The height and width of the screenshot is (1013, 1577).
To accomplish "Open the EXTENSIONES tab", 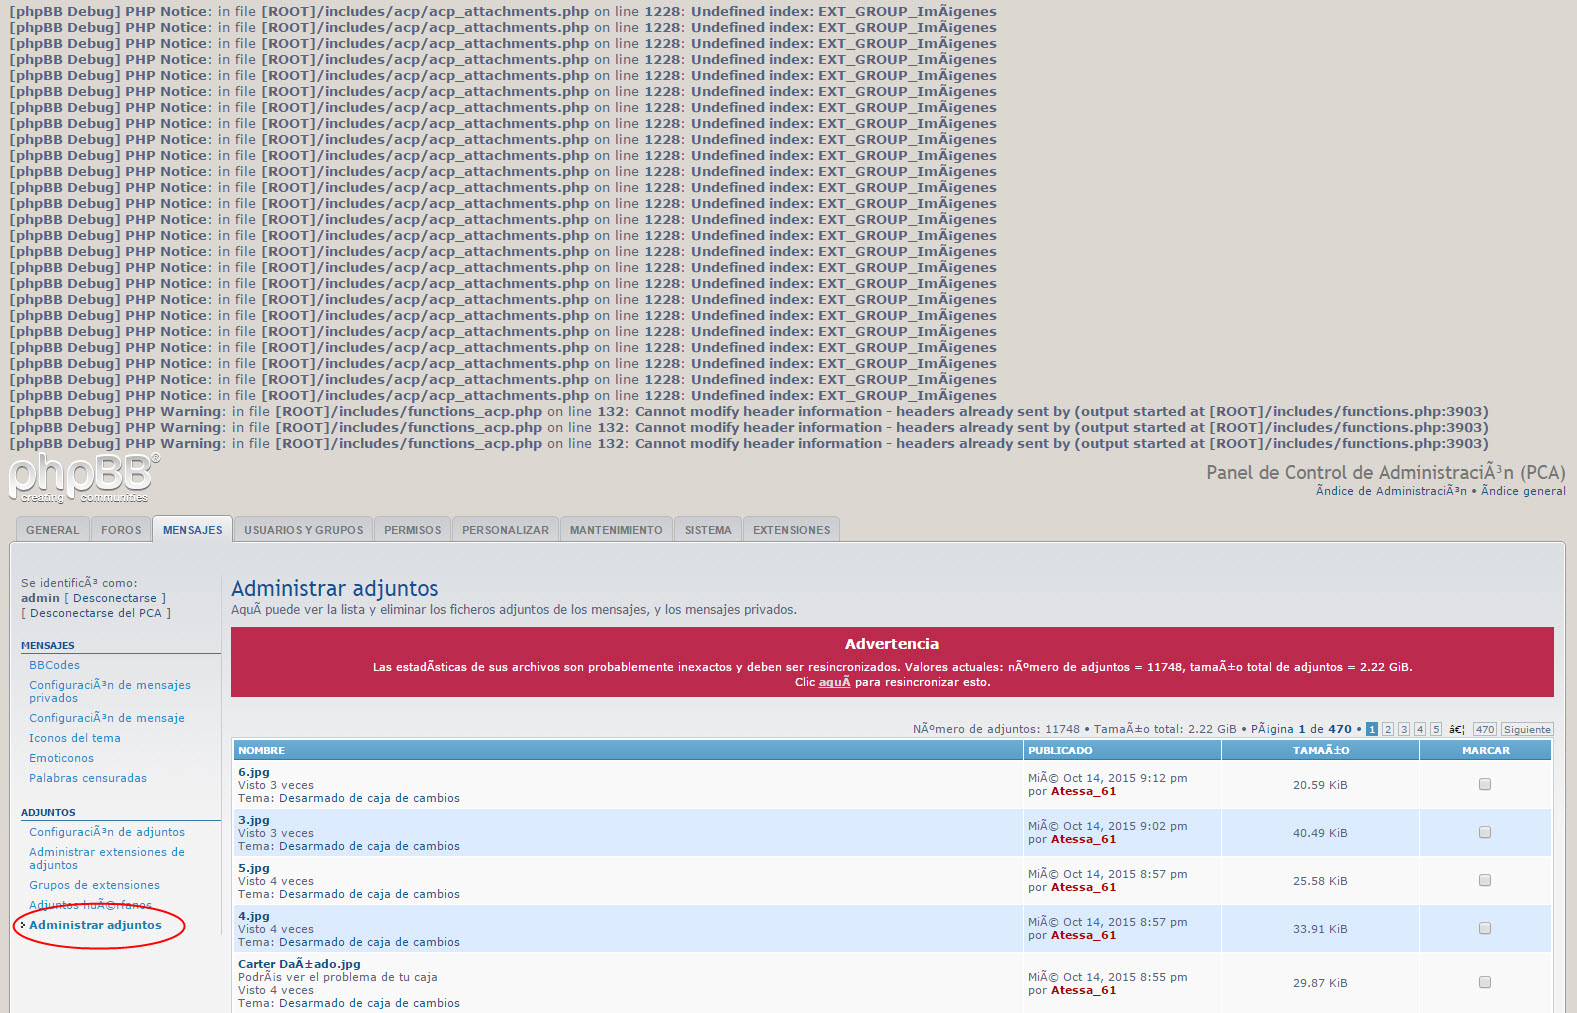I will coord(791,530).
